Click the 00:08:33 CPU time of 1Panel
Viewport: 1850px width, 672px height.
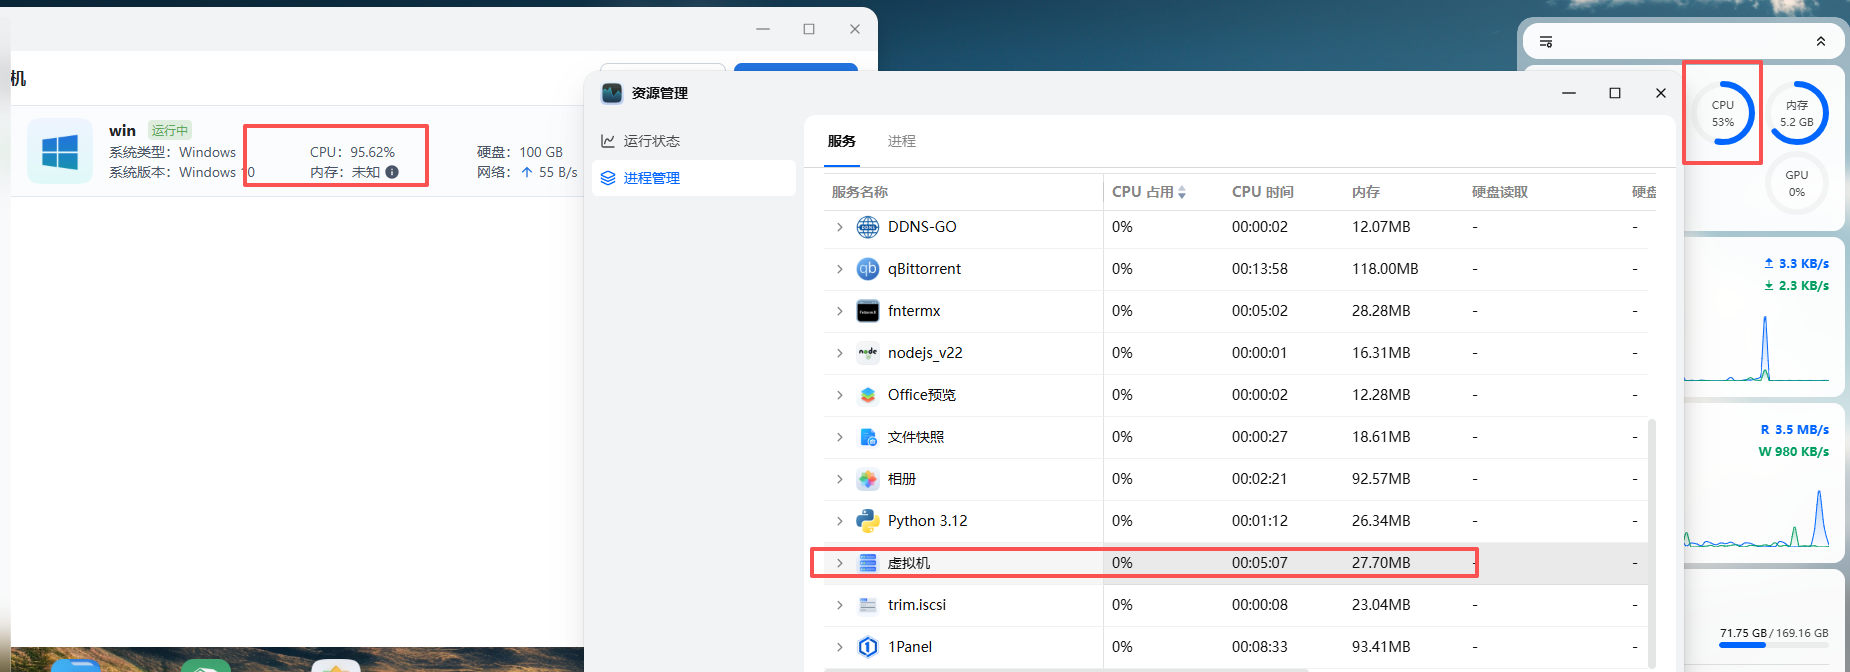click(x=1260, y=647)
